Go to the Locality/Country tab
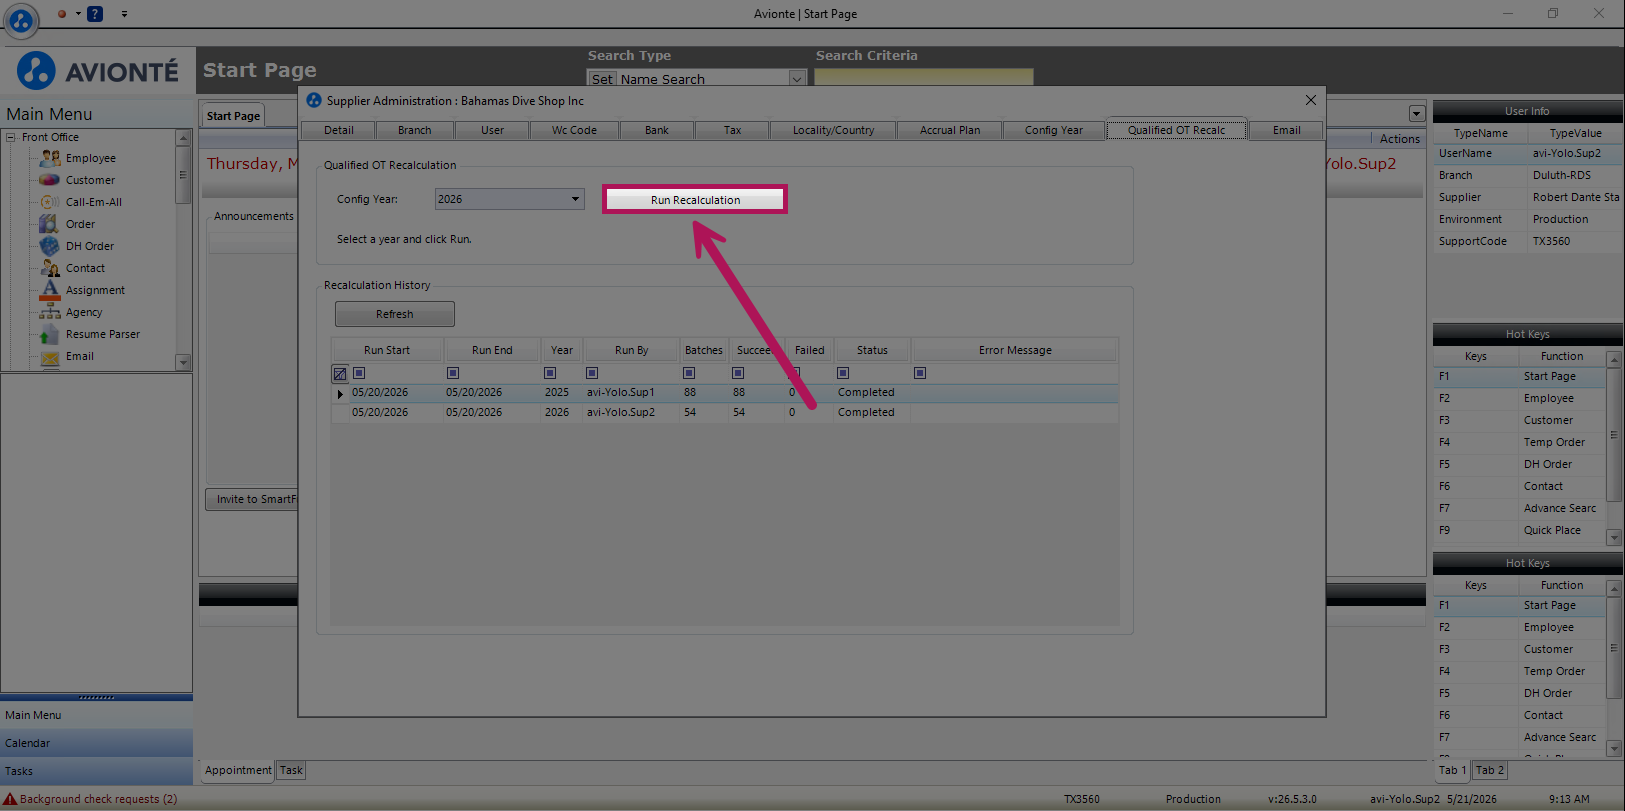The height and width of the screenshot is (811, 1625). point(834,130)
